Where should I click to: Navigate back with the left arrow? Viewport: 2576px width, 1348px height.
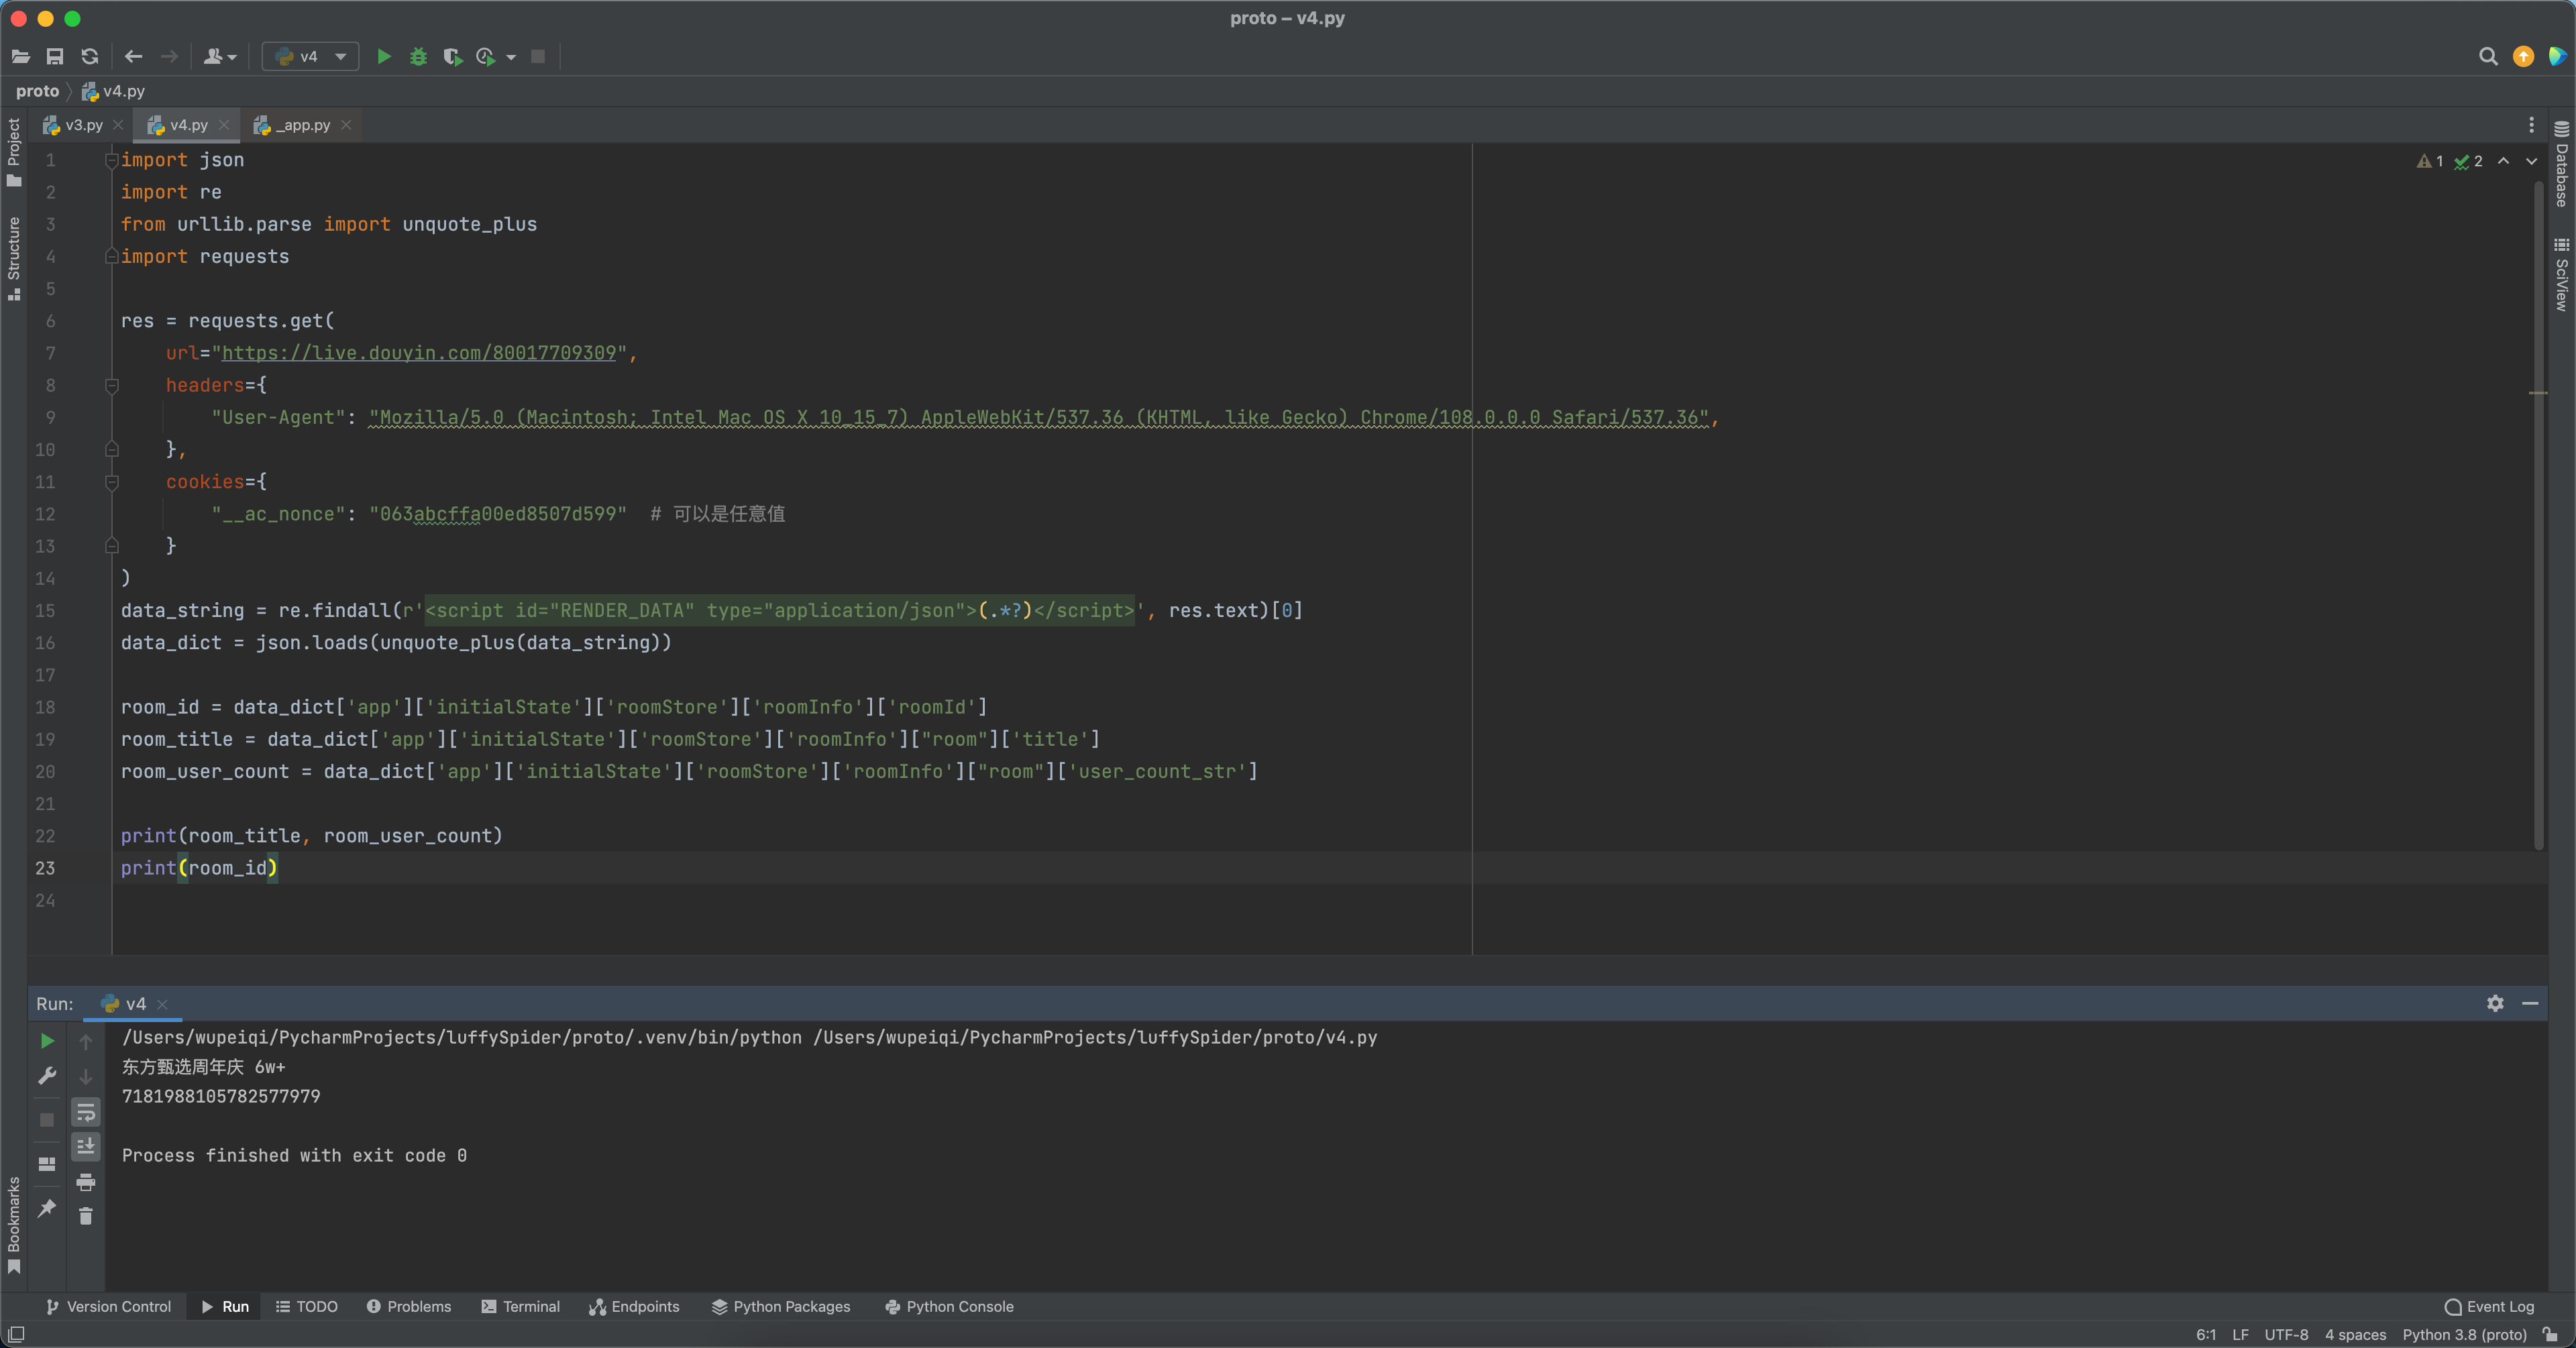click(x=134, y=57)
